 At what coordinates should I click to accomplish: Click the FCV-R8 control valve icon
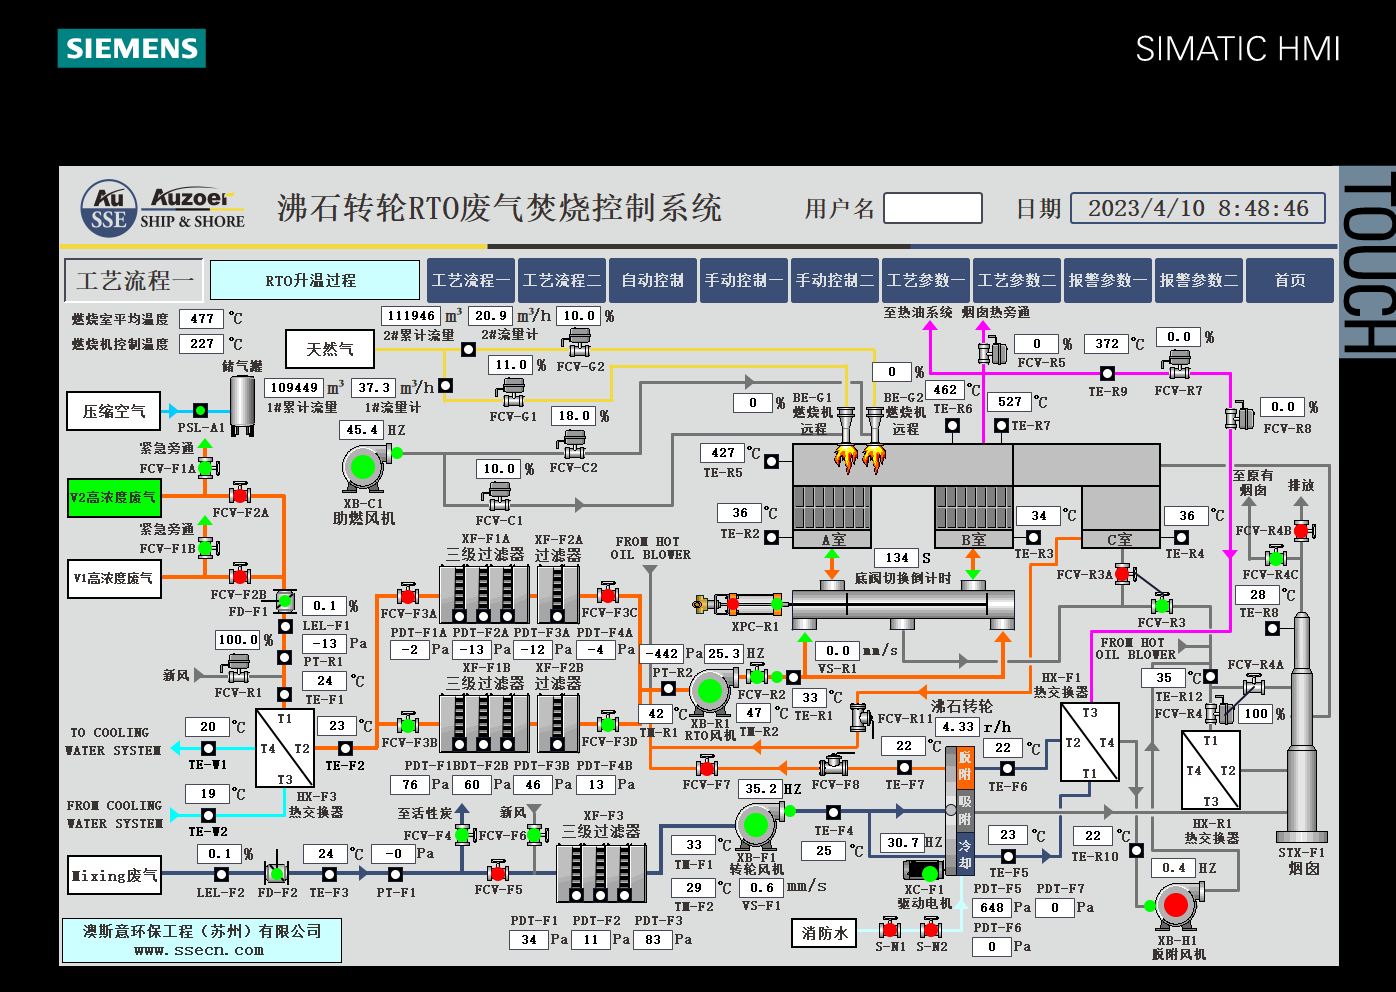pyautogui.click(x=1240, y=415)
